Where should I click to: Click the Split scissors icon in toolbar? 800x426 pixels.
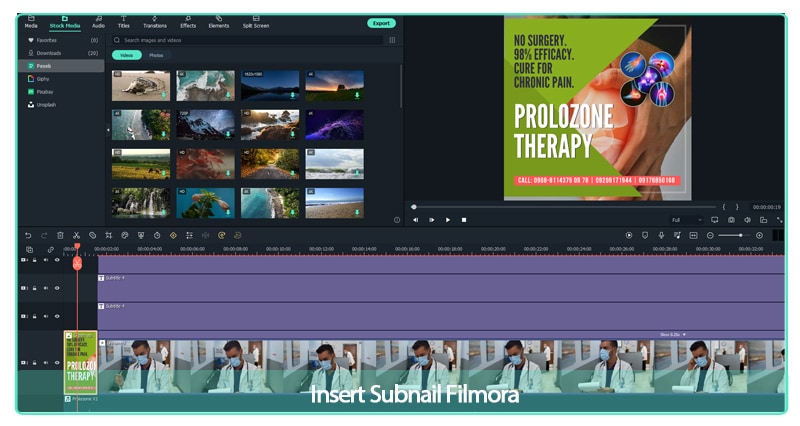pos(77,235)
